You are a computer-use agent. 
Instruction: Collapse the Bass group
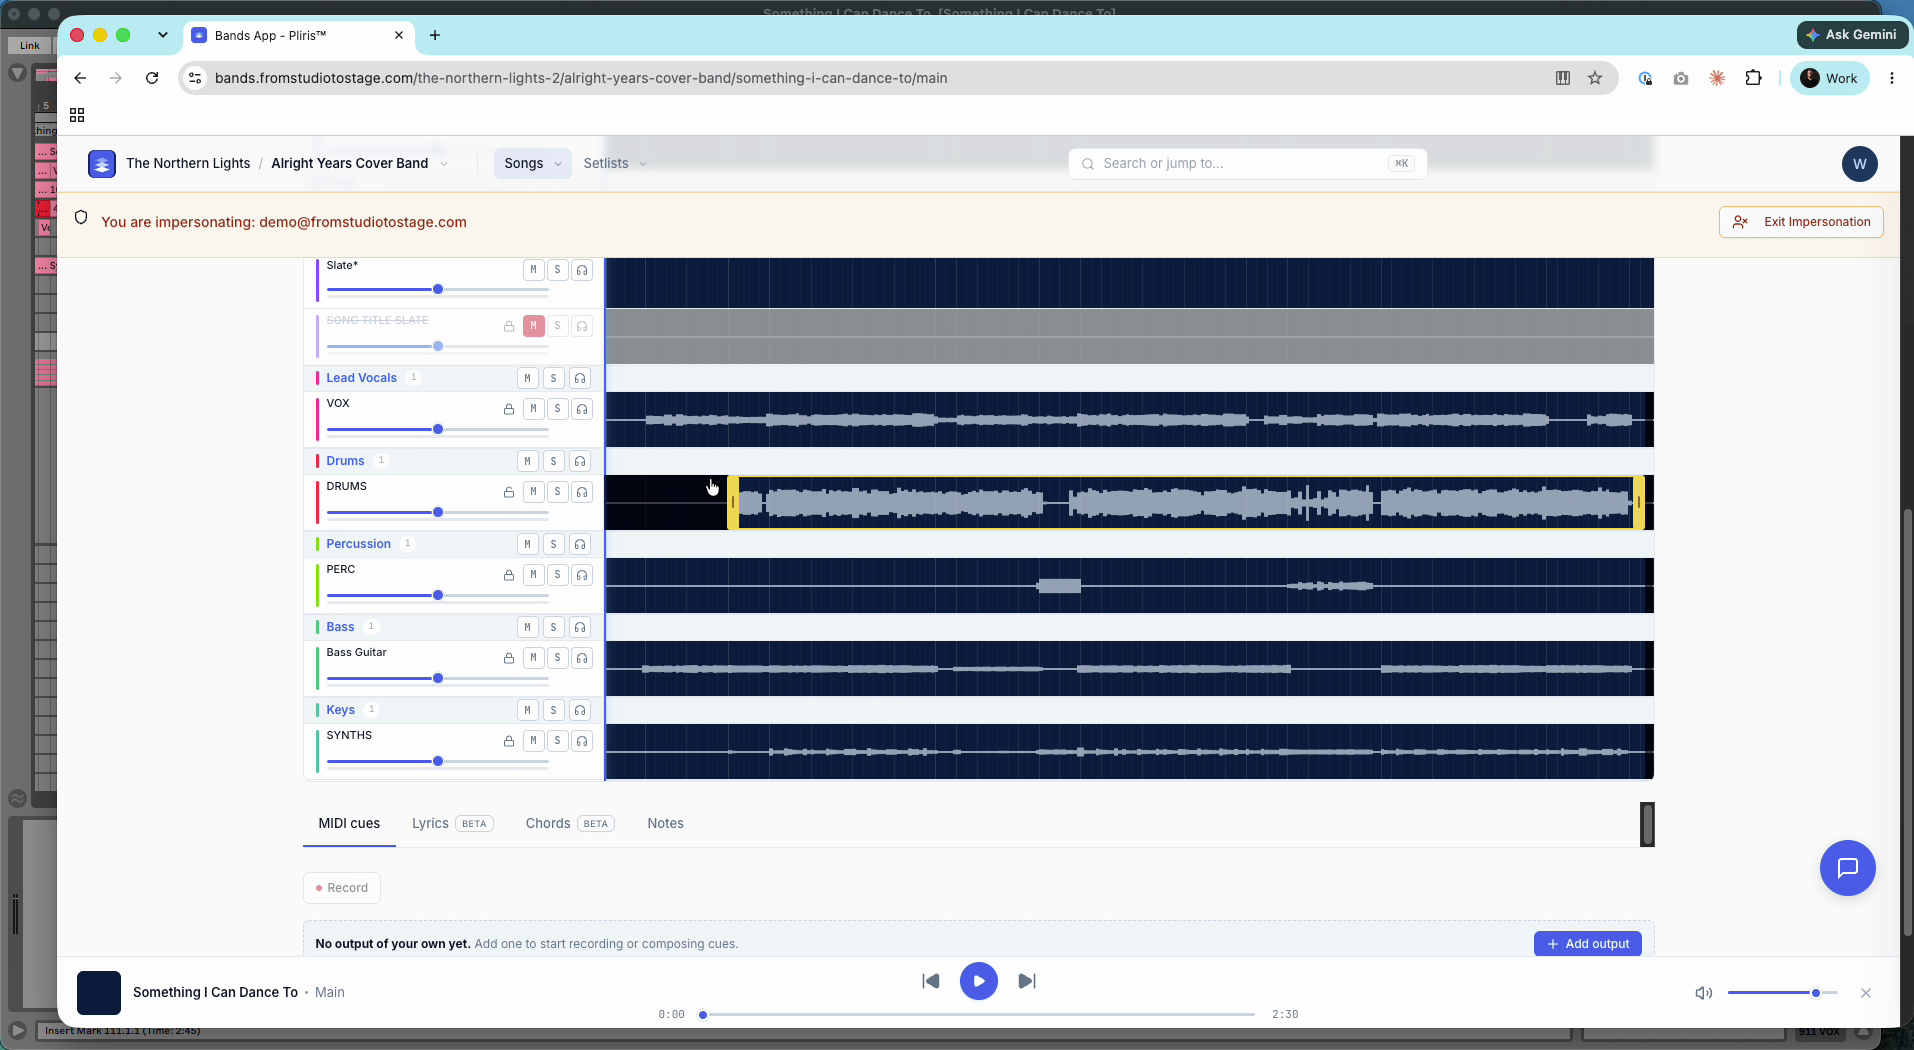(340, 627)
